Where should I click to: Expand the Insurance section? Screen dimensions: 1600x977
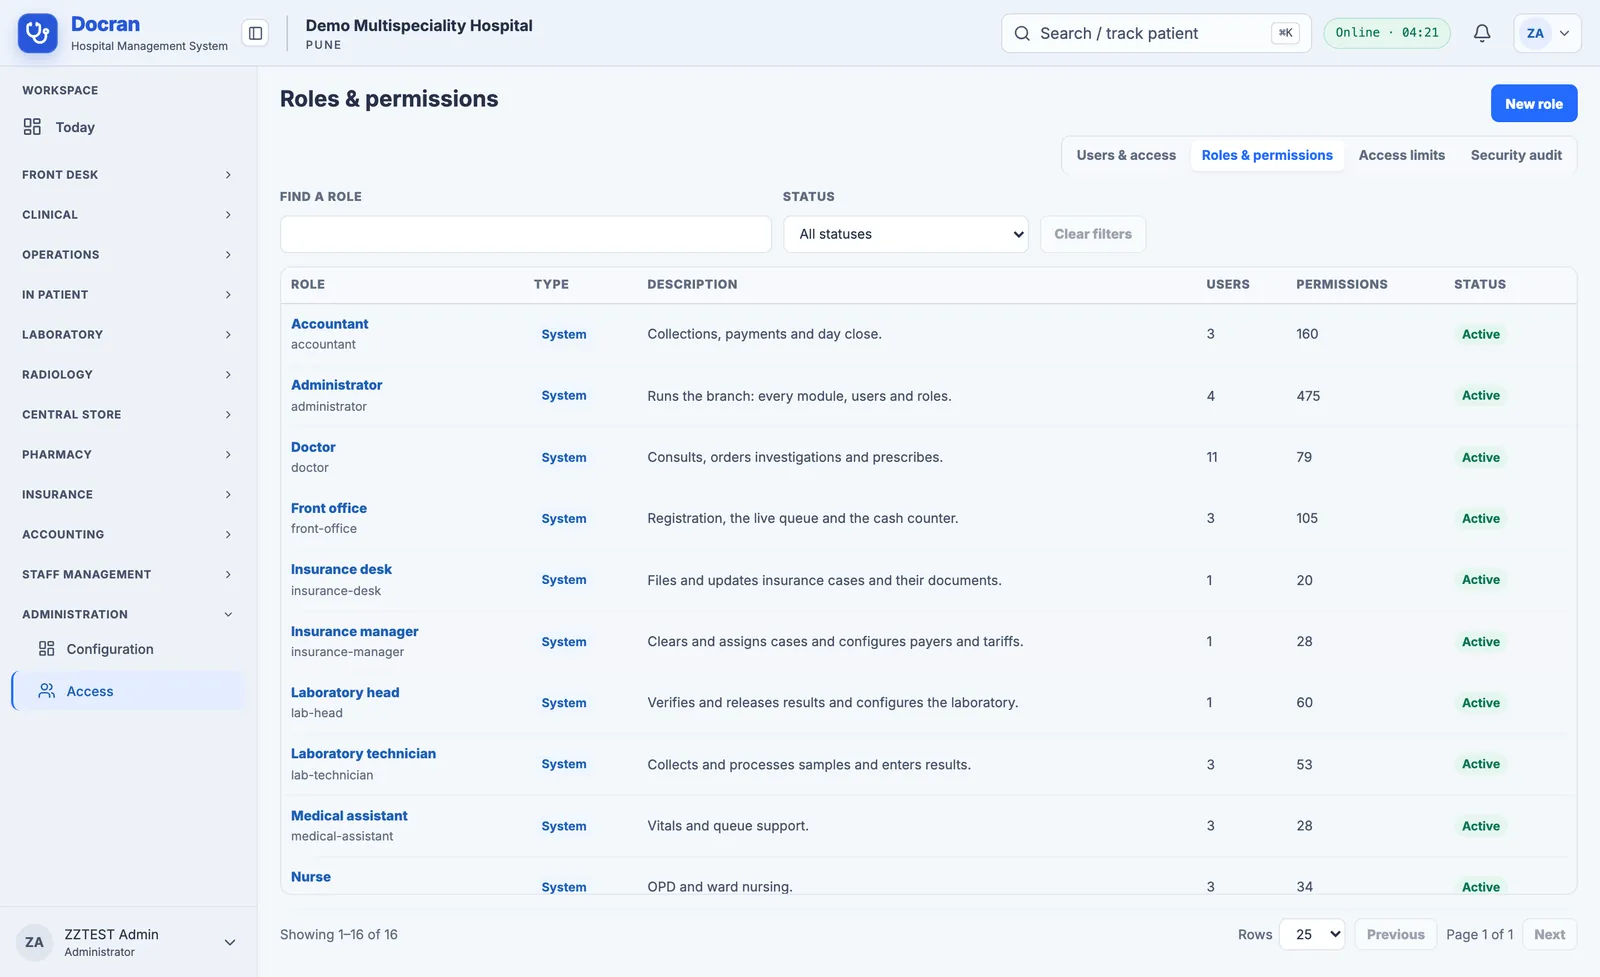(x=128, y=495)
